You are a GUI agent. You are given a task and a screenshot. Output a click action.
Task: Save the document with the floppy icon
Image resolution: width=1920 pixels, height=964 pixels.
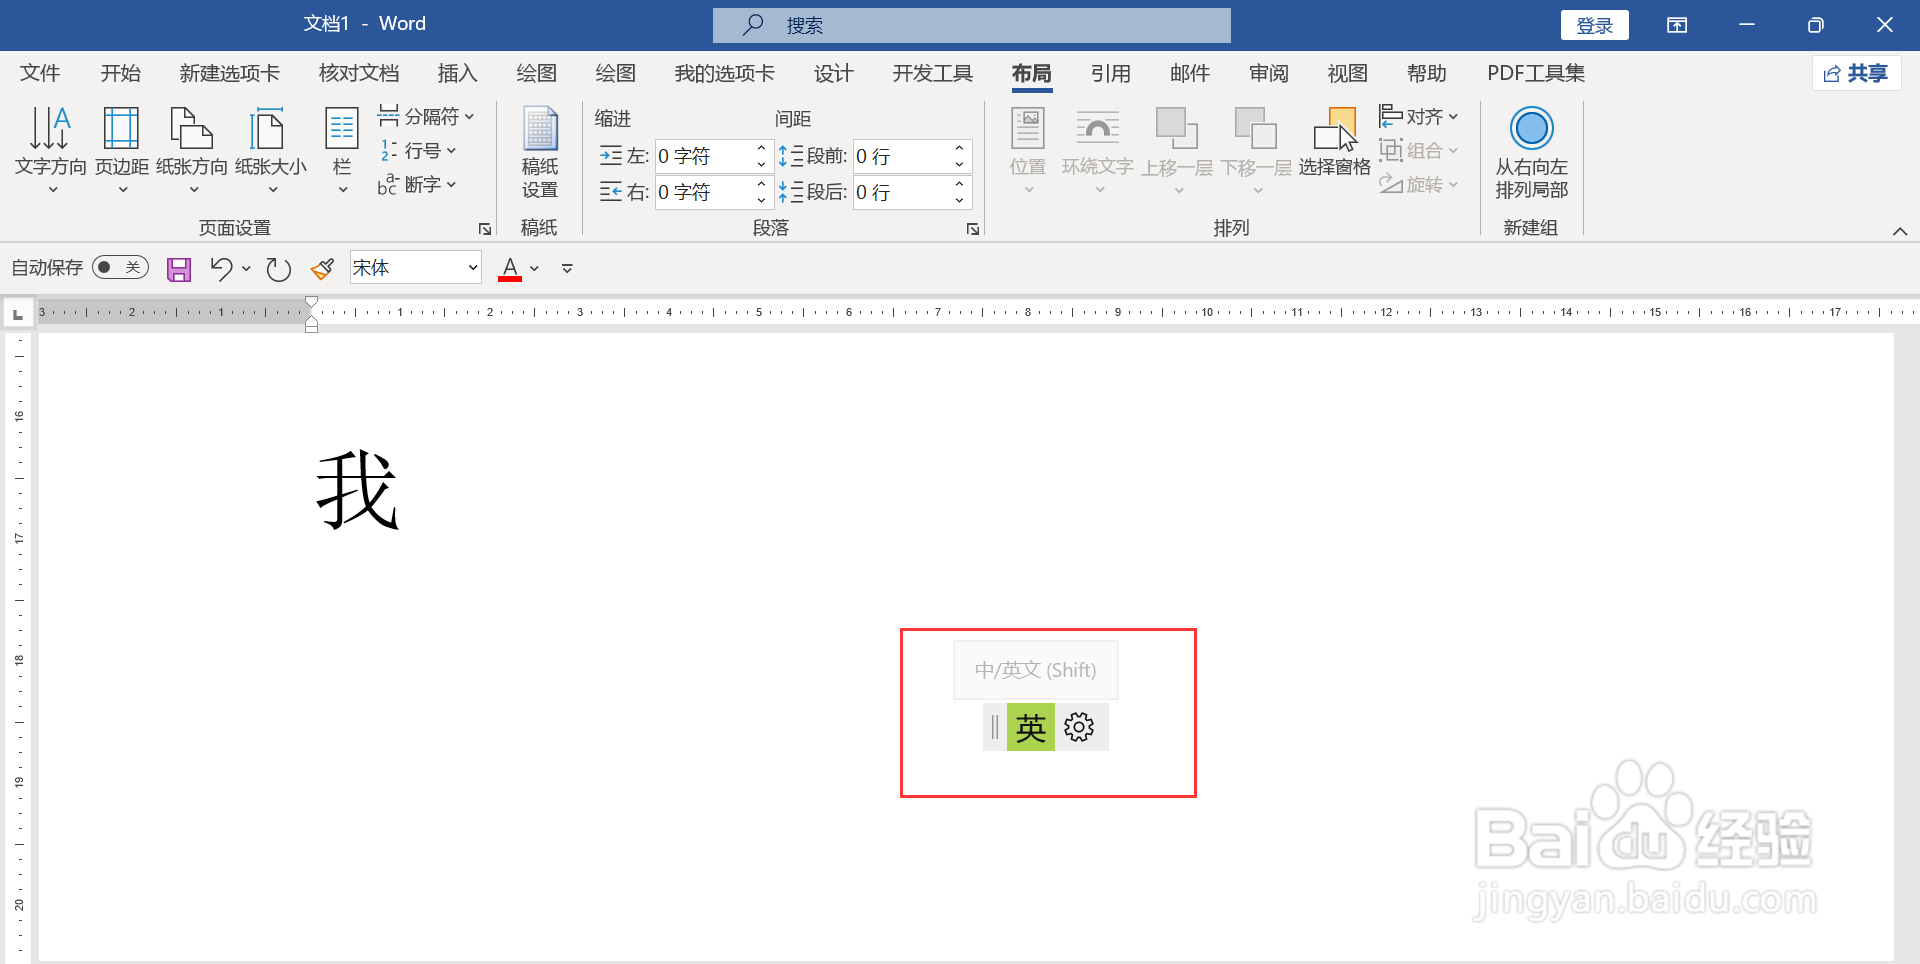[179, 269]
